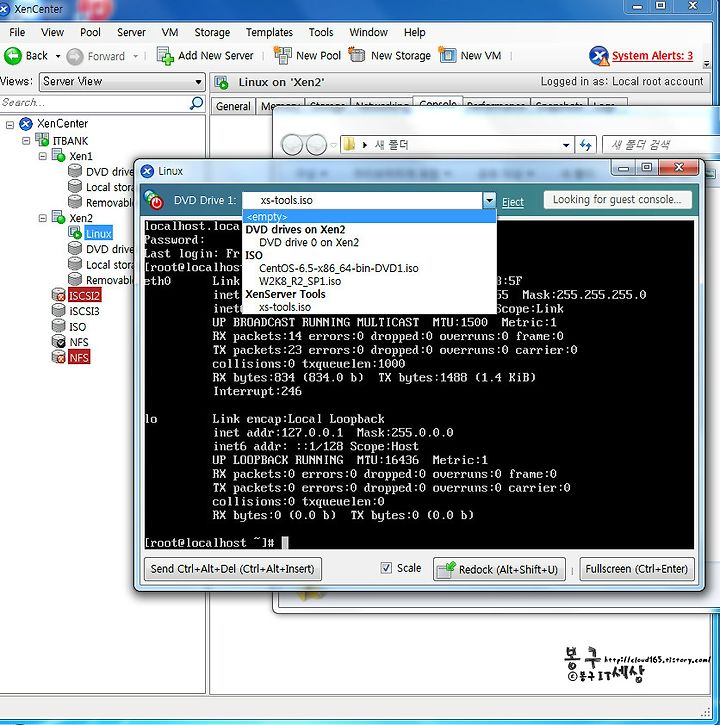
Task: Click the XenCenter root node icon
Action: pyautogui.click(x=25, y=123)
